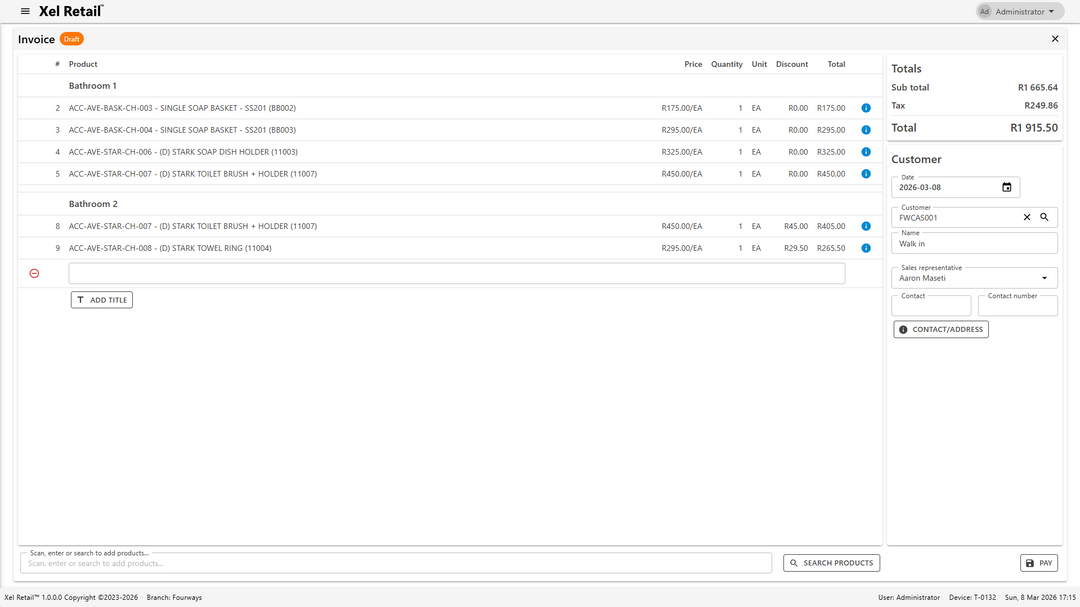This screenshot has width=1080, height=607.
Task: Click info icon for Stark Towel Ring row
Action: pyautogui.click(x=866, y=248)
